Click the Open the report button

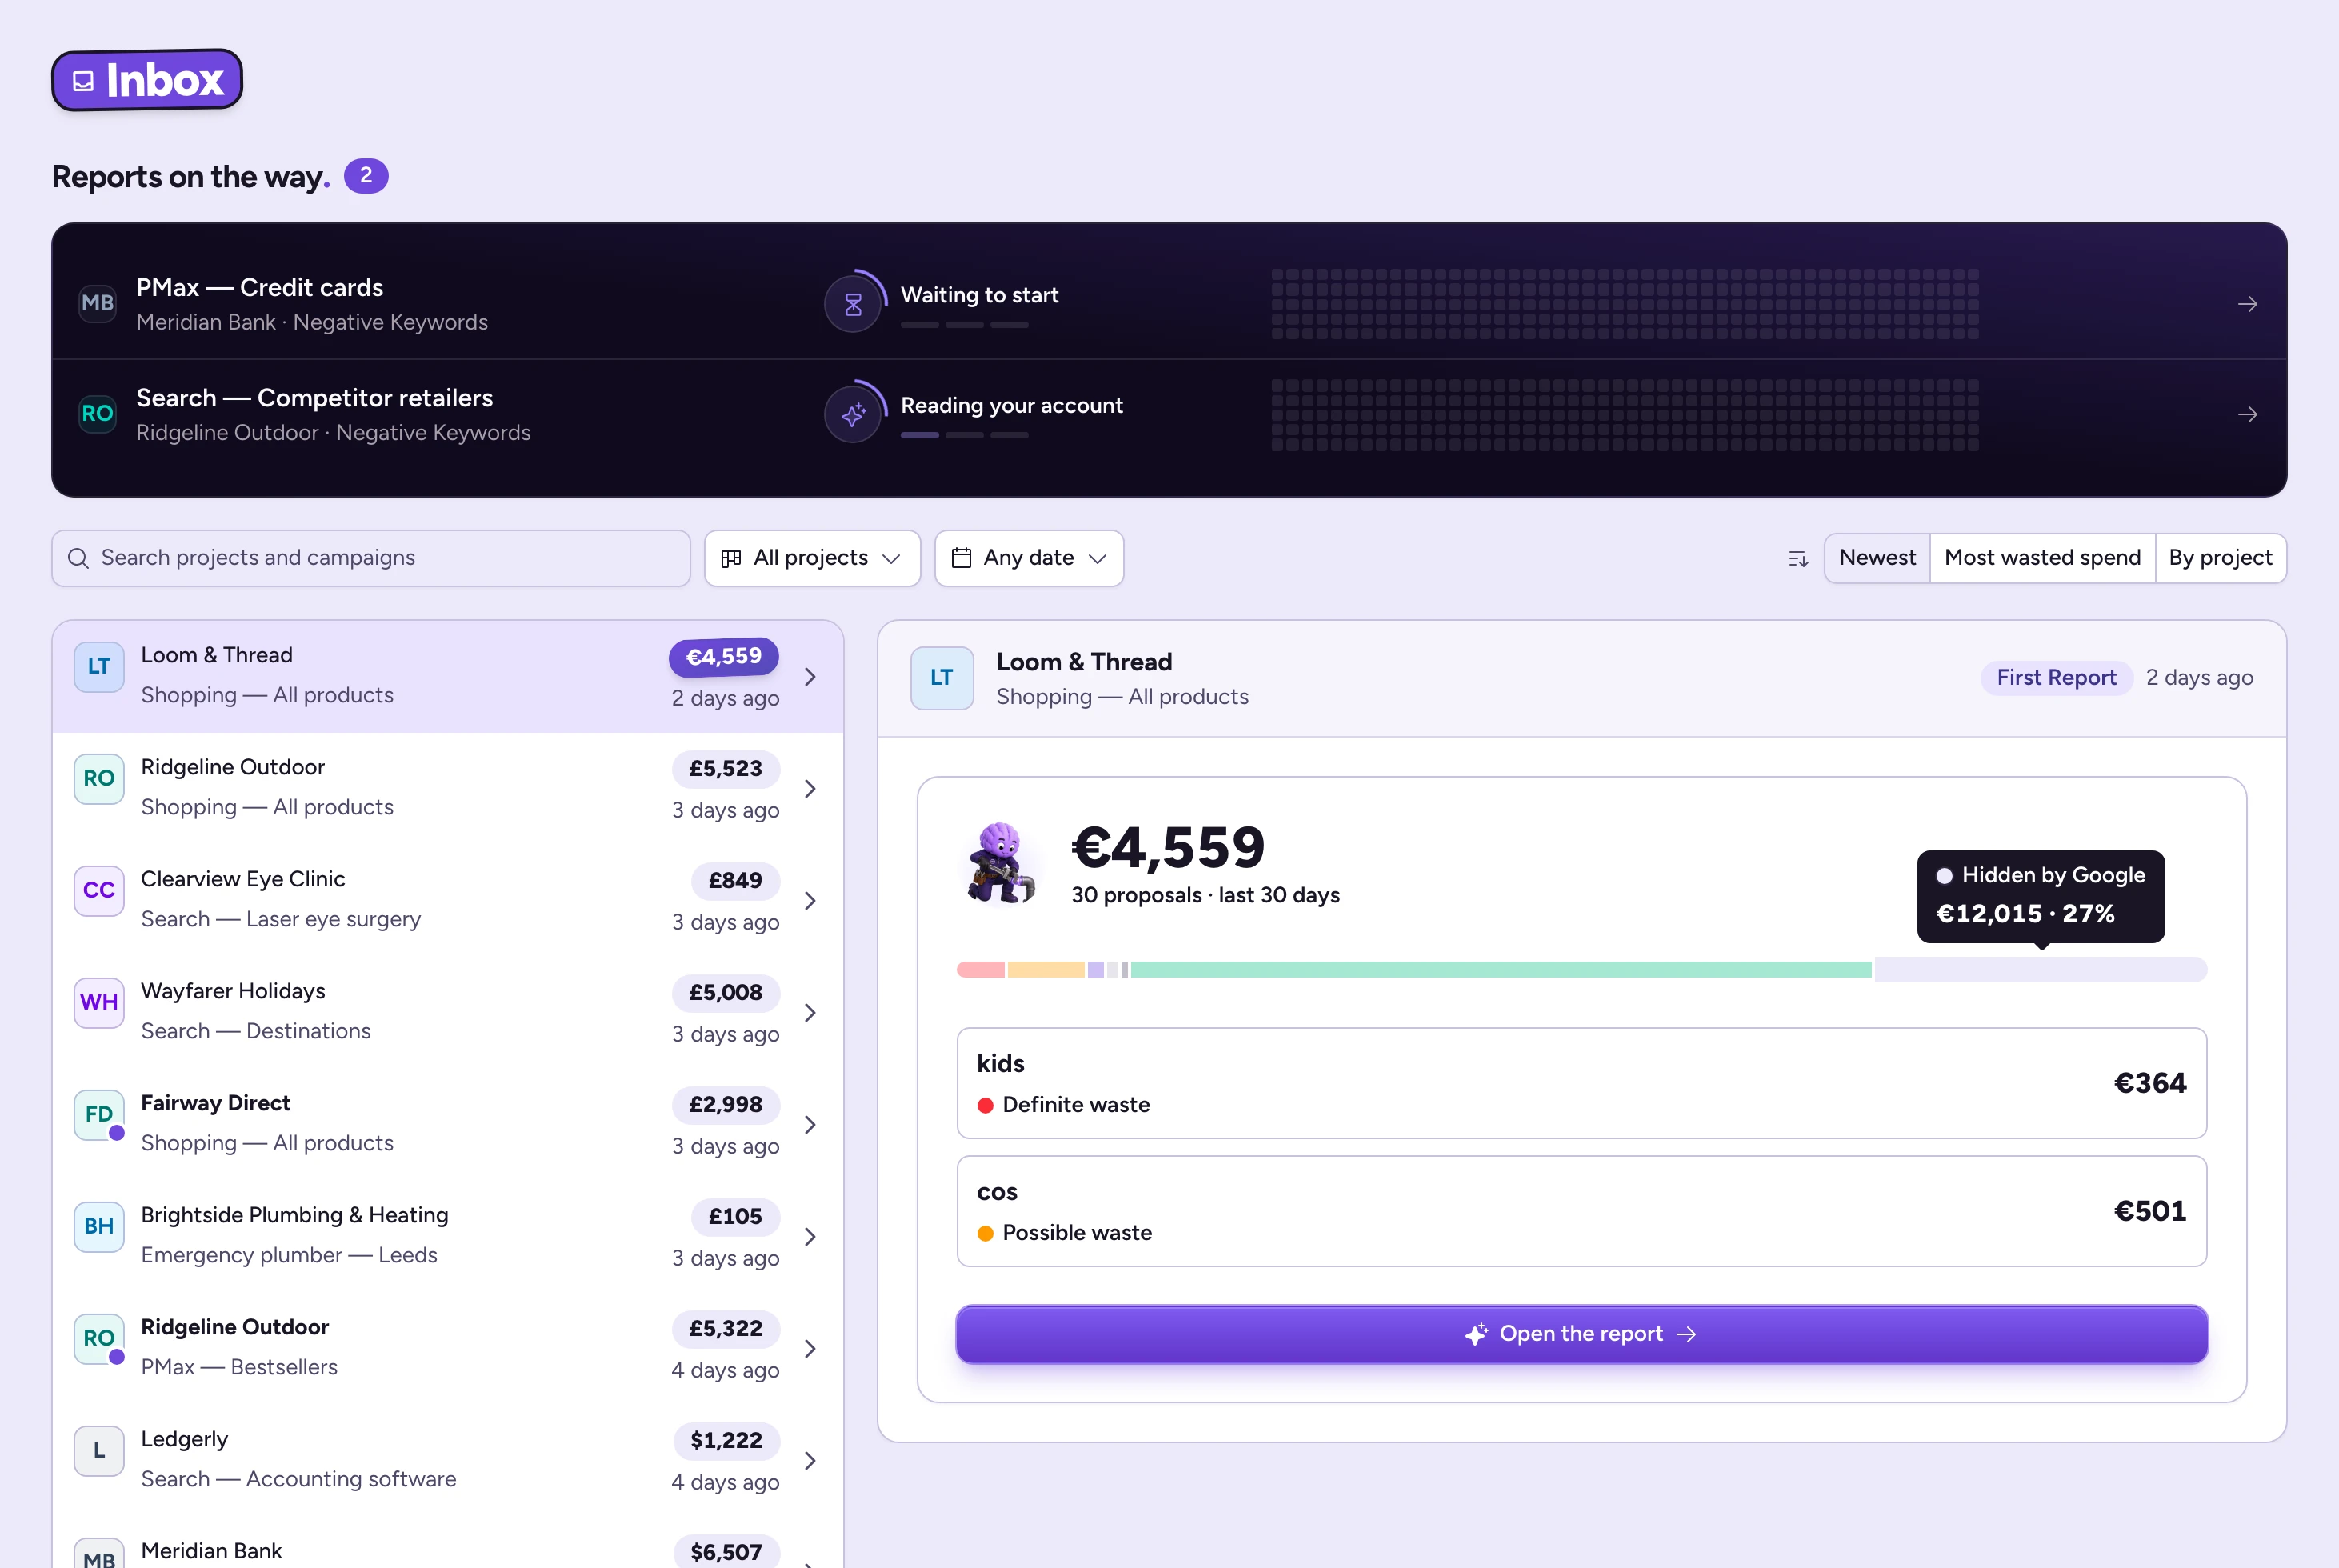click(1581, 1334)
